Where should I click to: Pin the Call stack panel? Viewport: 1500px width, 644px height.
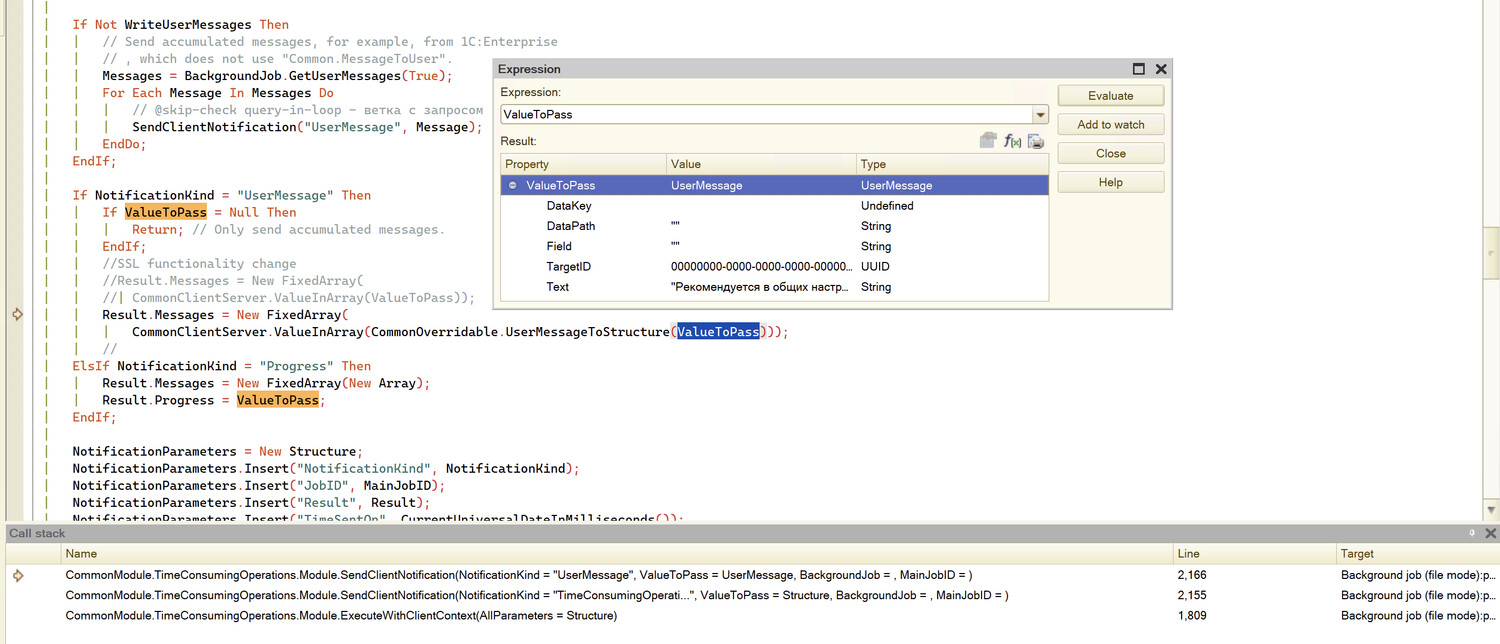[1472, 533]
